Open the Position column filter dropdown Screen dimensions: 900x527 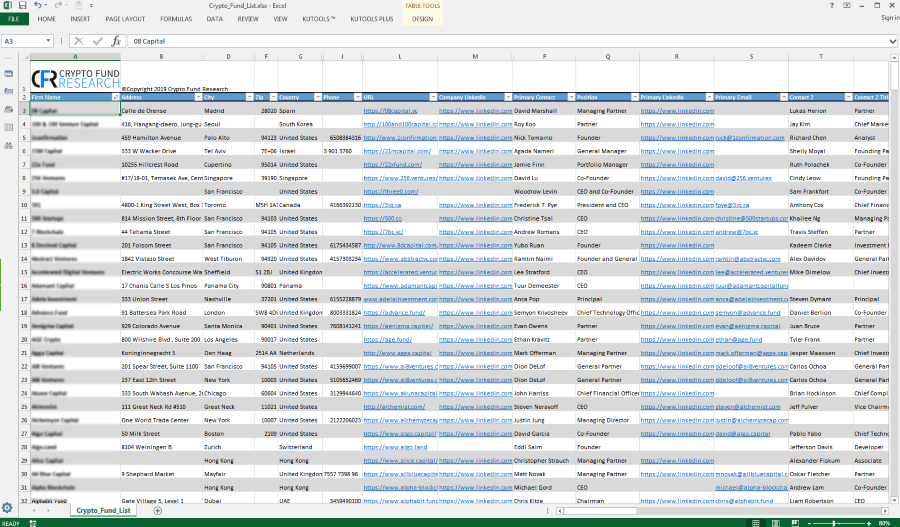click(634, 97)
